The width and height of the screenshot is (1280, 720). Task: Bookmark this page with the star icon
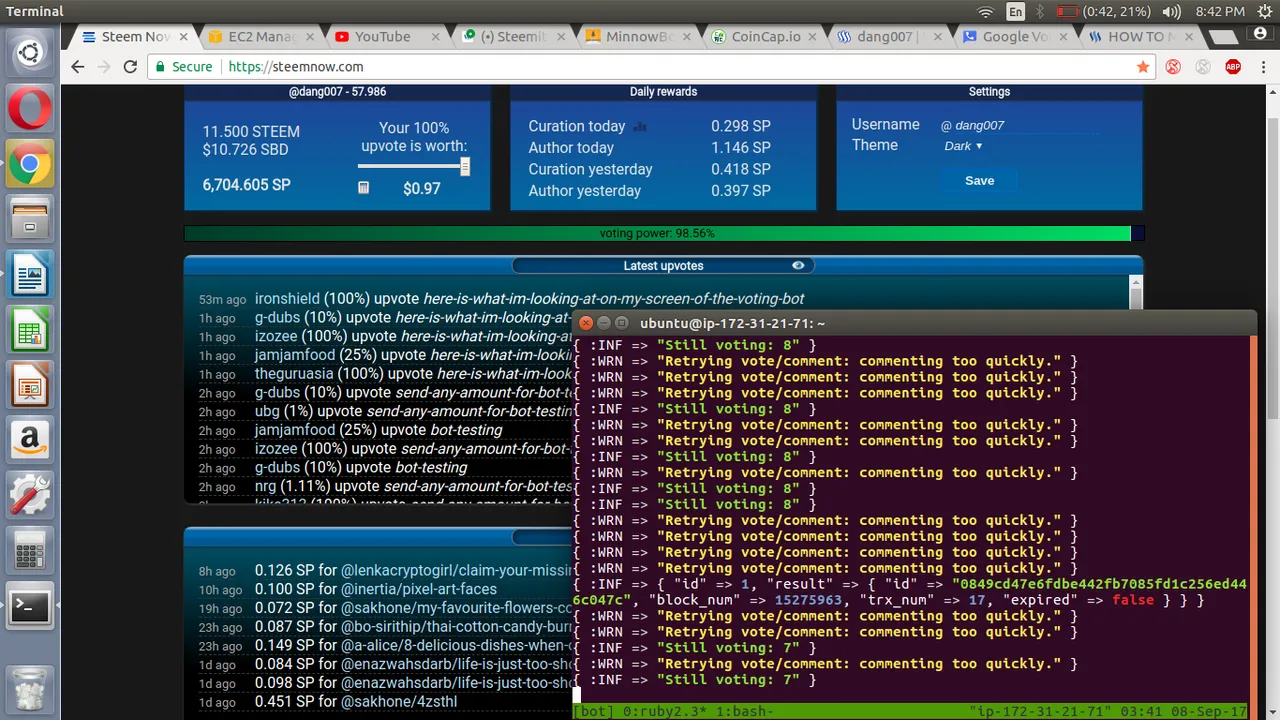[1143, 67]
